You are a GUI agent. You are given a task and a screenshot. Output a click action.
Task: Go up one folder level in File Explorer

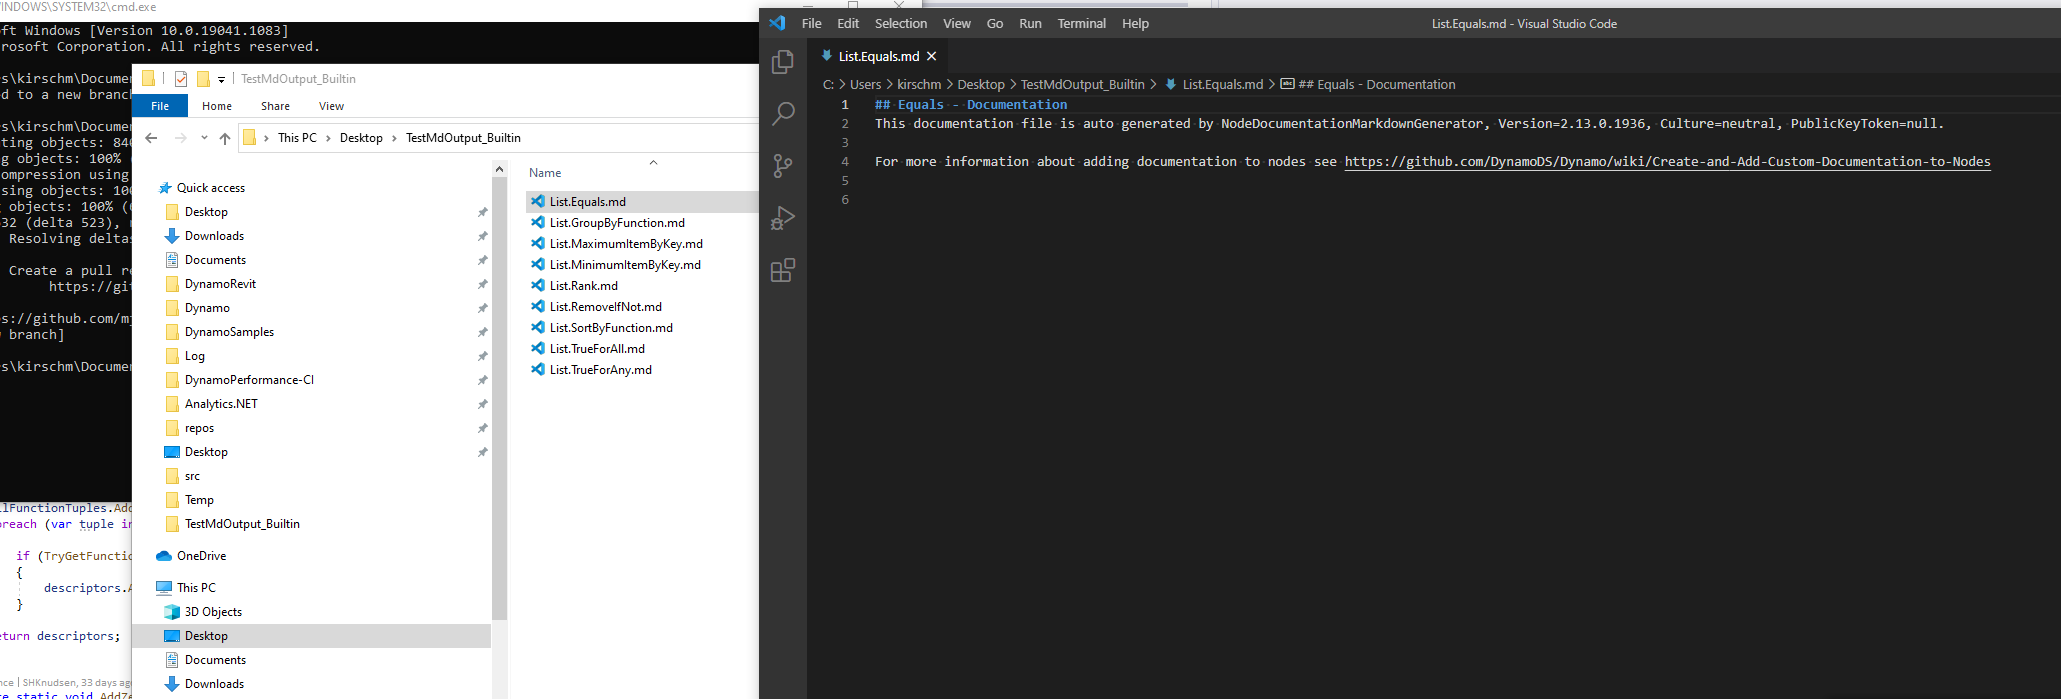pyautogui.click(x=225, y=138)
